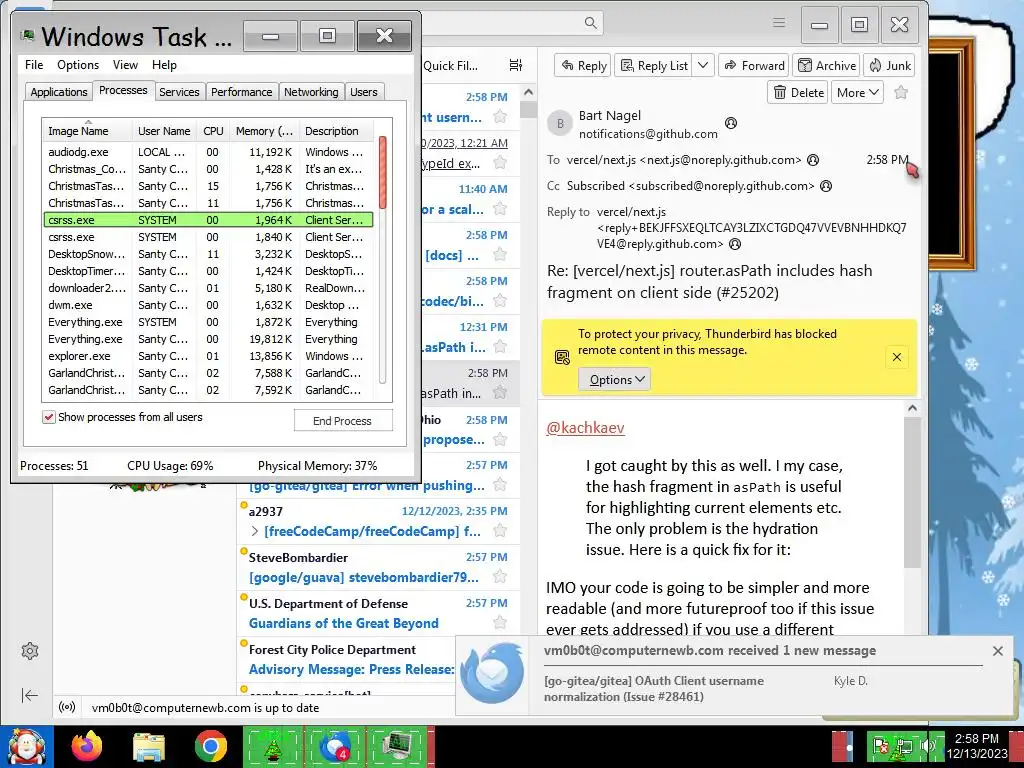Open the Users tab
The image size is (1024, 768).
[364, 91]
